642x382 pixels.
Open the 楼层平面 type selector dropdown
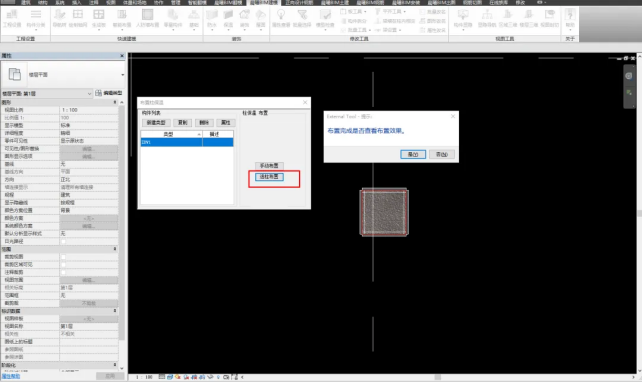click(x=63, y=75)
